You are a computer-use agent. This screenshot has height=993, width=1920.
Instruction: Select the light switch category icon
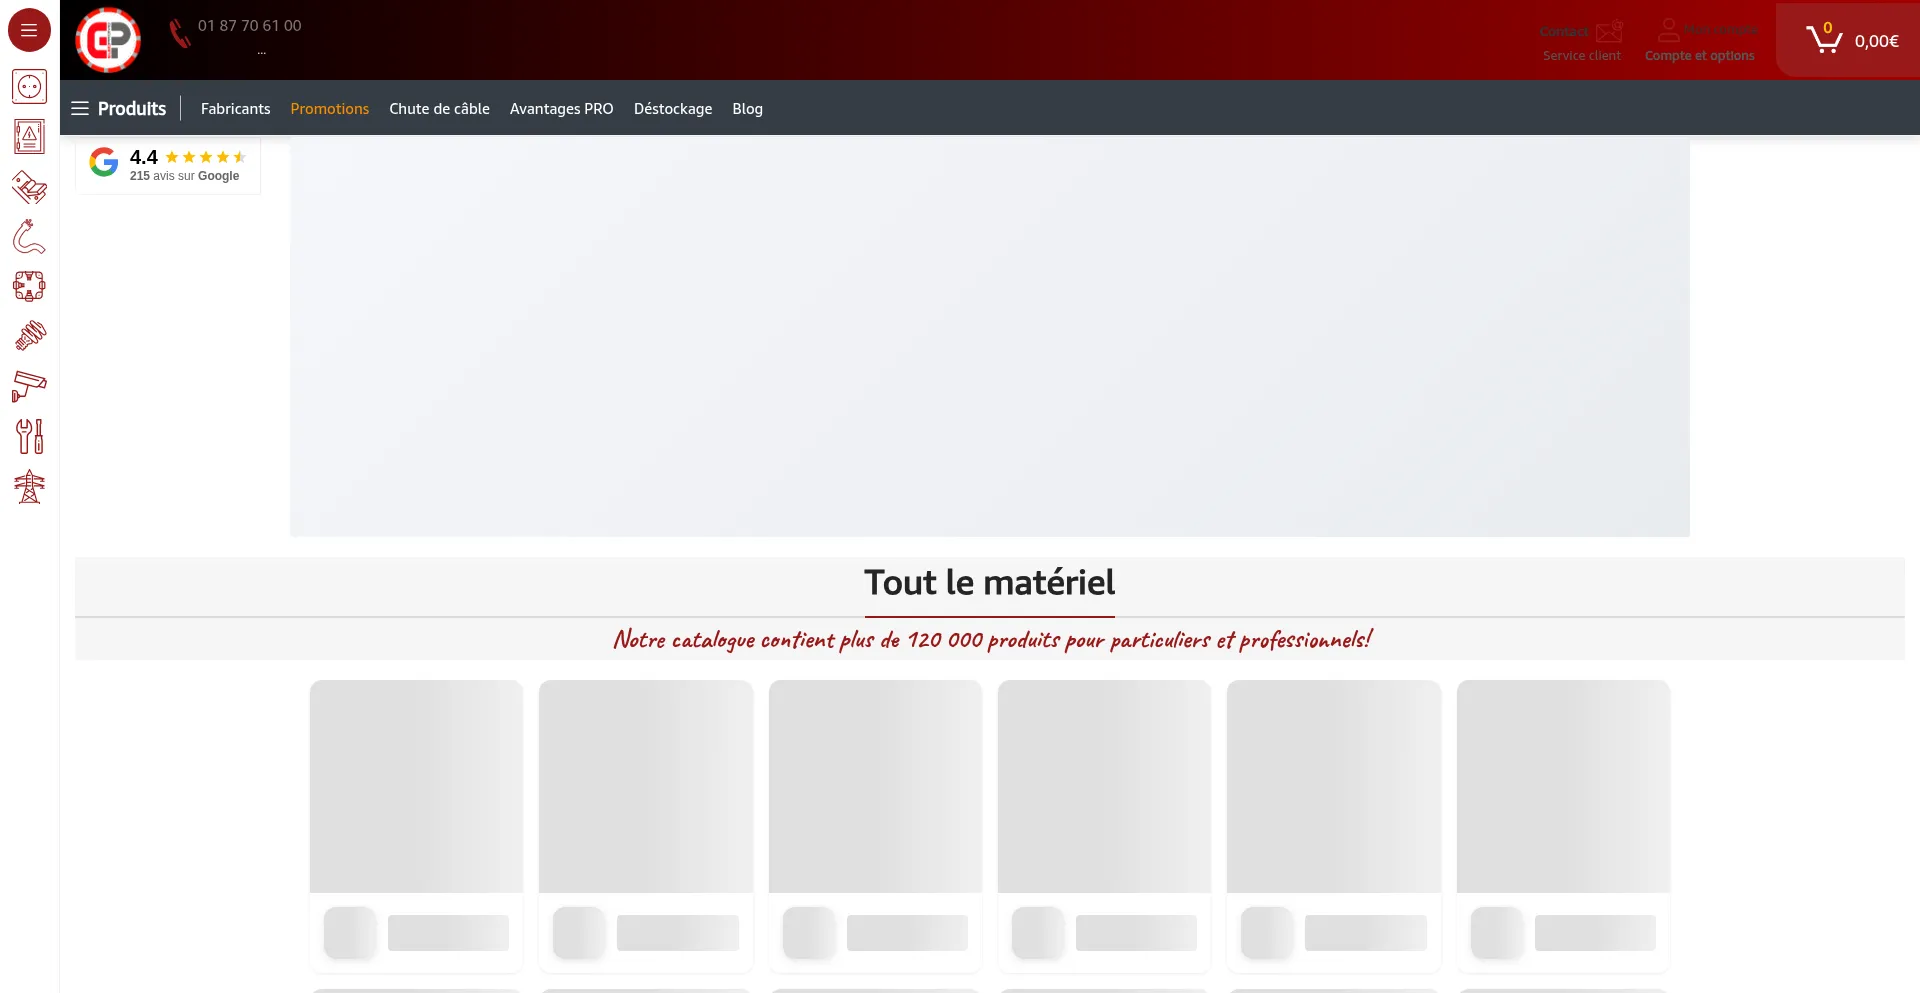click(x=29, y=187)
